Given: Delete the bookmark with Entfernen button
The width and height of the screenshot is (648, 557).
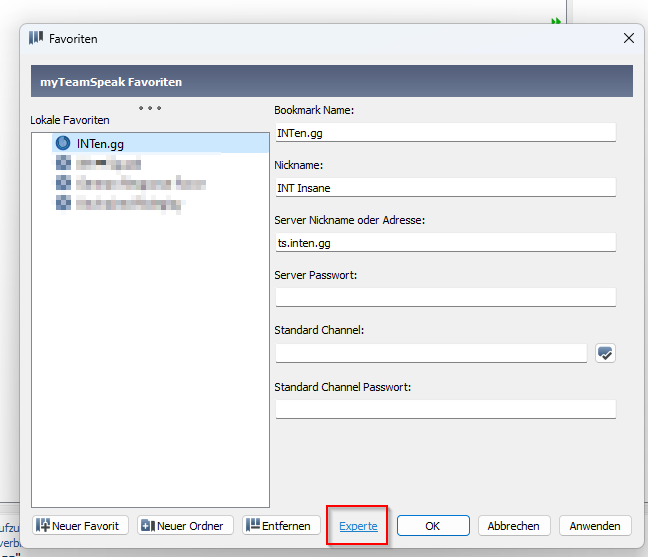Looking at the screenshot, I should point(281,525).
